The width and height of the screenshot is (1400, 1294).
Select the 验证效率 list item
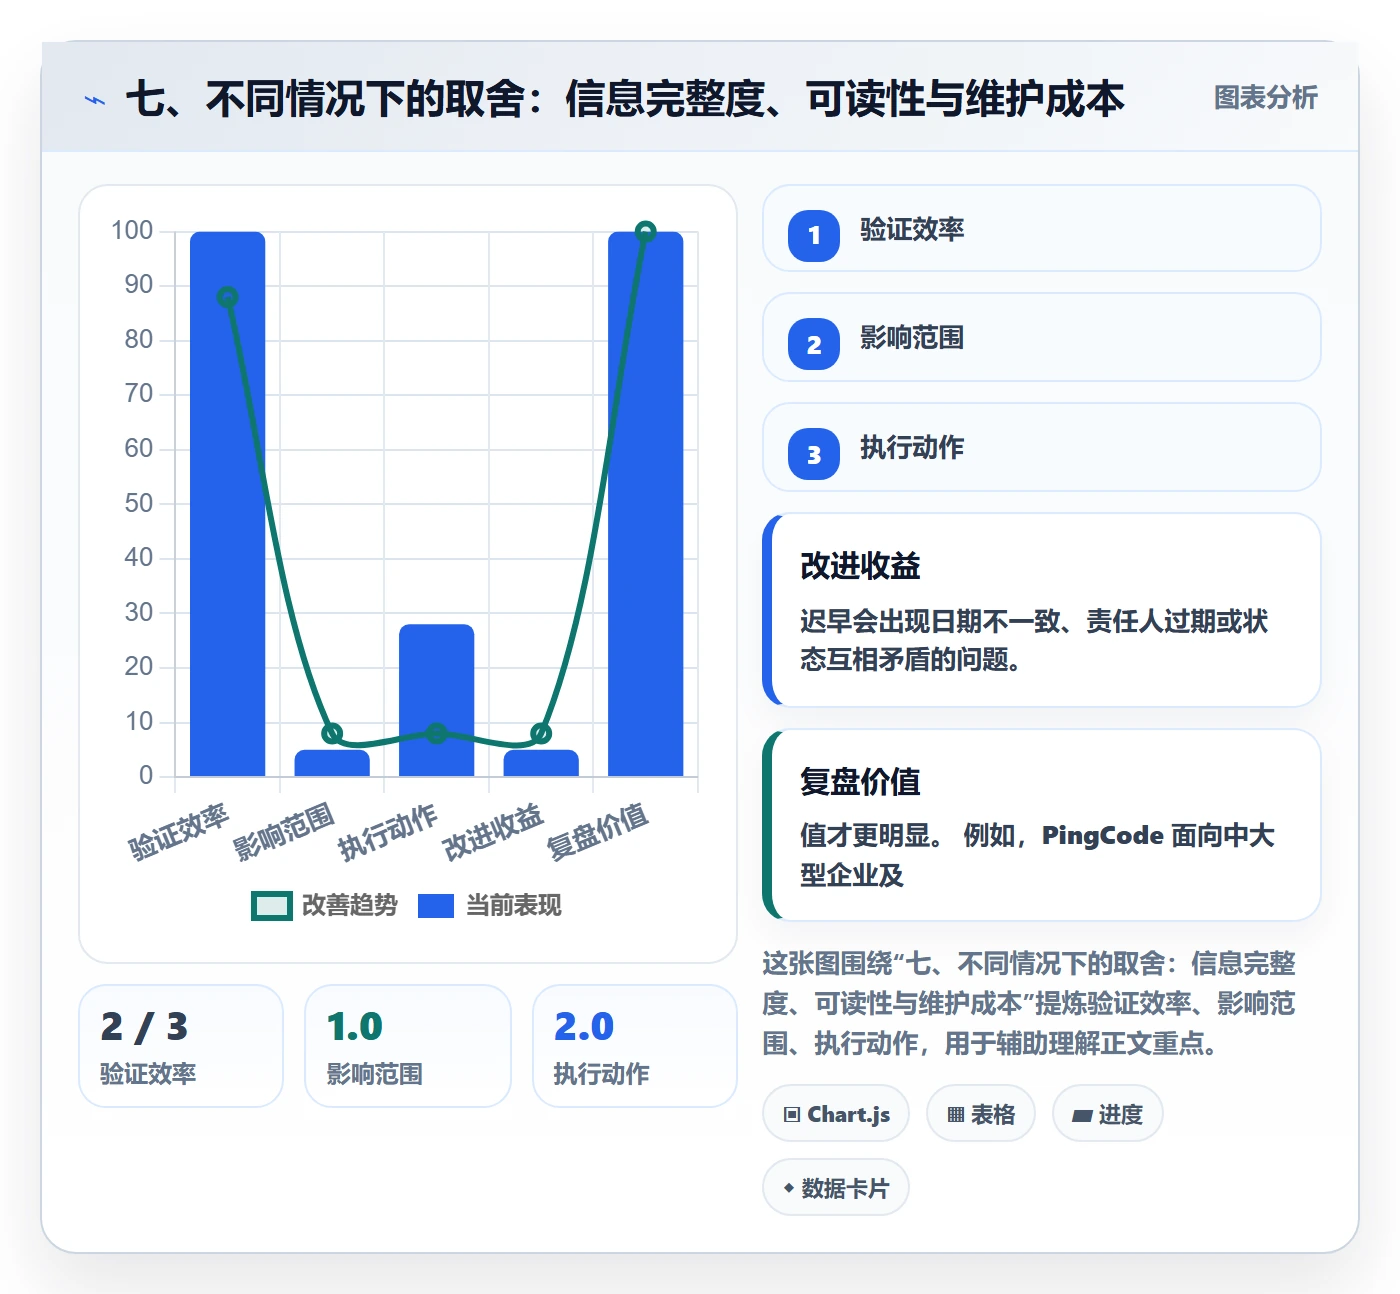[1041, 228]
